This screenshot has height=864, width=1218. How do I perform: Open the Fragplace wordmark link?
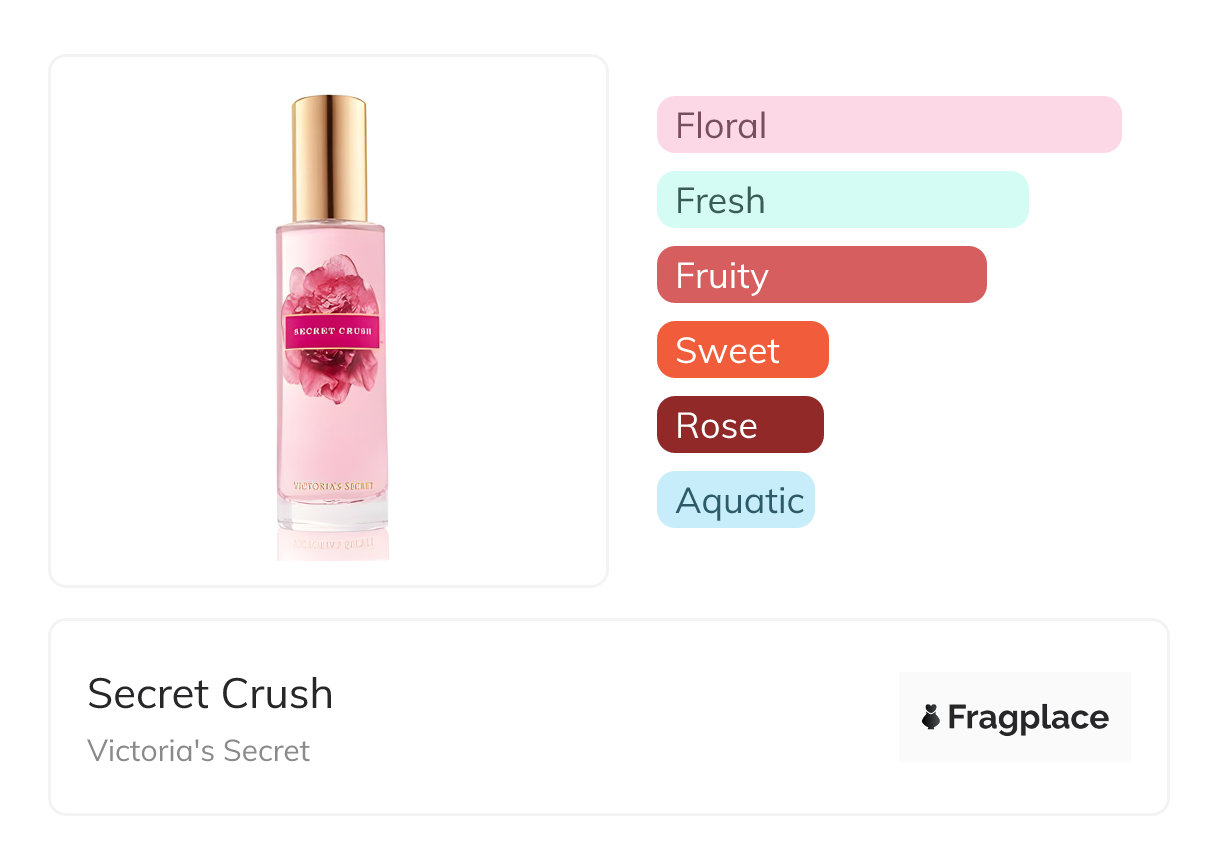(x=1028, y=718)
